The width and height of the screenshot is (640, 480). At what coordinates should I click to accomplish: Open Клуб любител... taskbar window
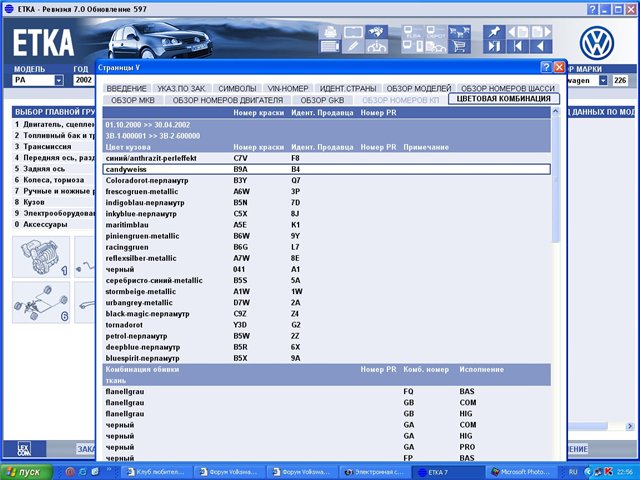[157, 472]
